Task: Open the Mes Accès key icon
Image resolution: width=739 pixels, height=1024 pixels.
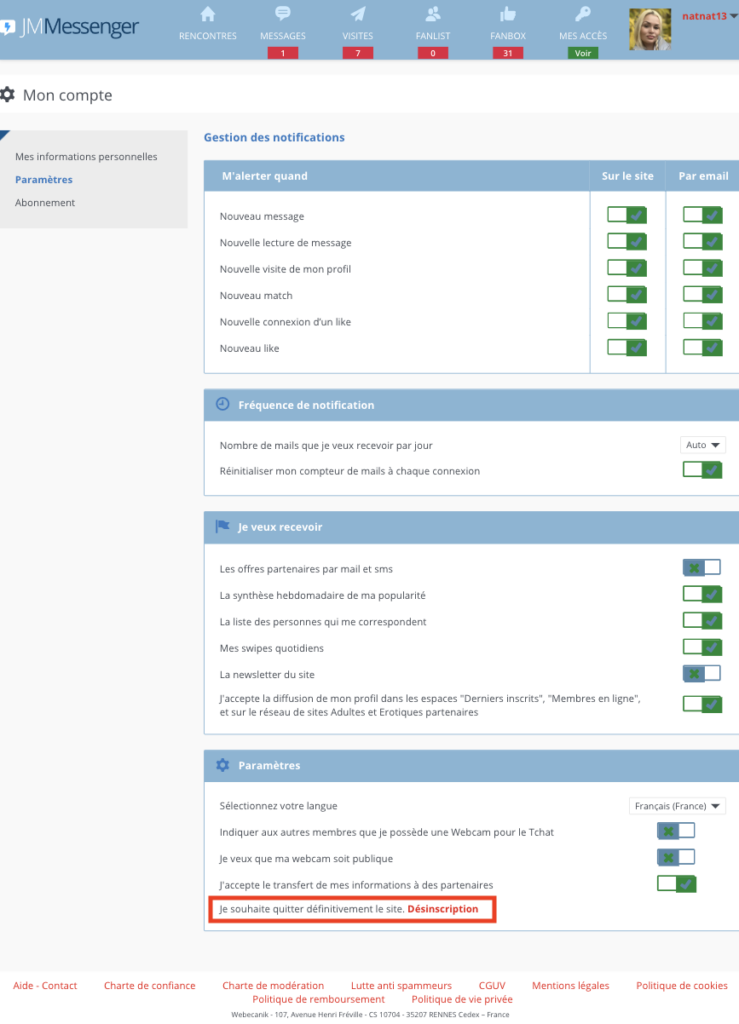Action: click(x=583, y=14)
